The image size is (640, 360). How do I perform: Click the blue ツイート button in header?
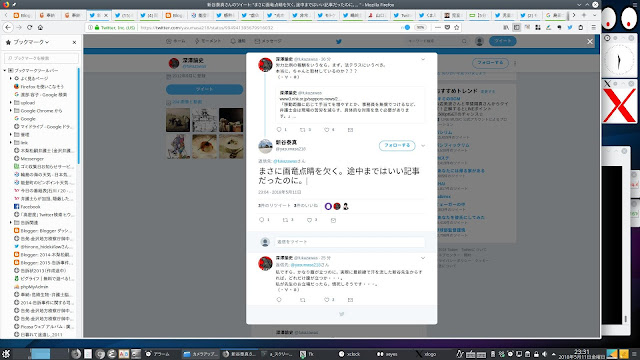tap(503, 41)
